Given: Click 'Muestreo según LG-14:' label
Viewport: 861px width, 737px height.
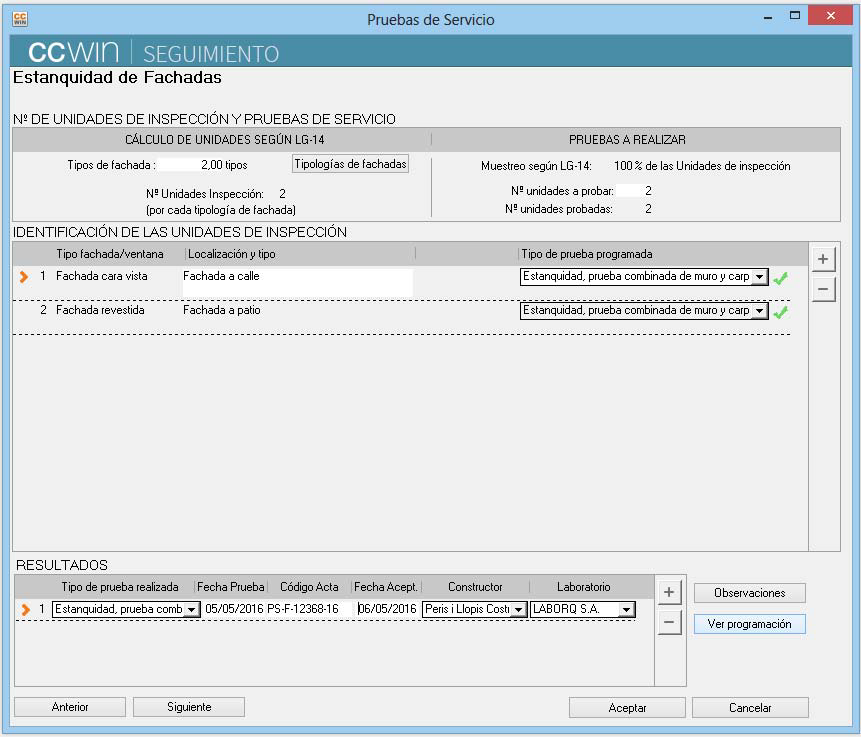Looking at the screenshot, I should tap(536, 166).
